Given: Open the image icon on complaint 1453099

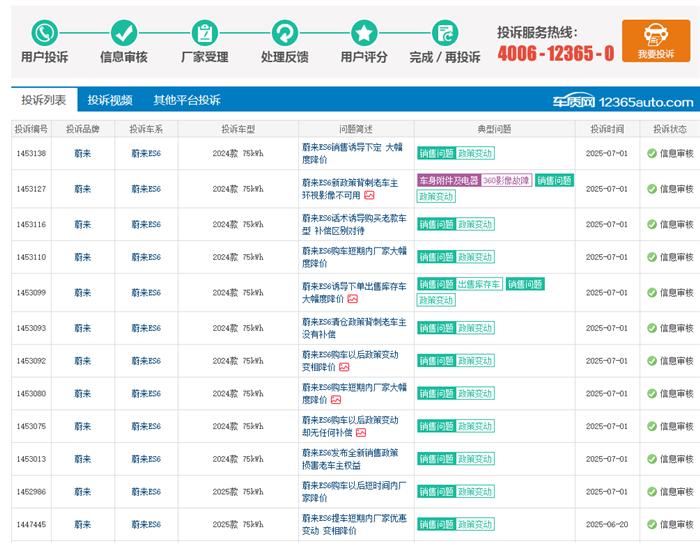Looking at the screenshot, I should tap(353, 299).
